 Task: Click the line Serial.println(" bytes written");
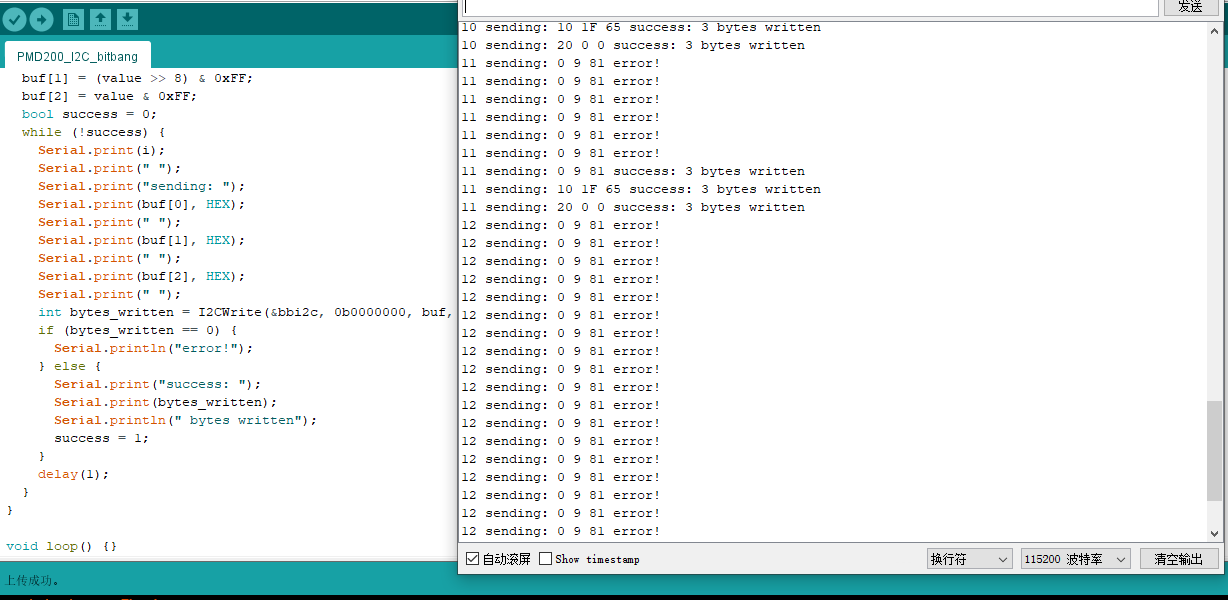pos(185,420)
